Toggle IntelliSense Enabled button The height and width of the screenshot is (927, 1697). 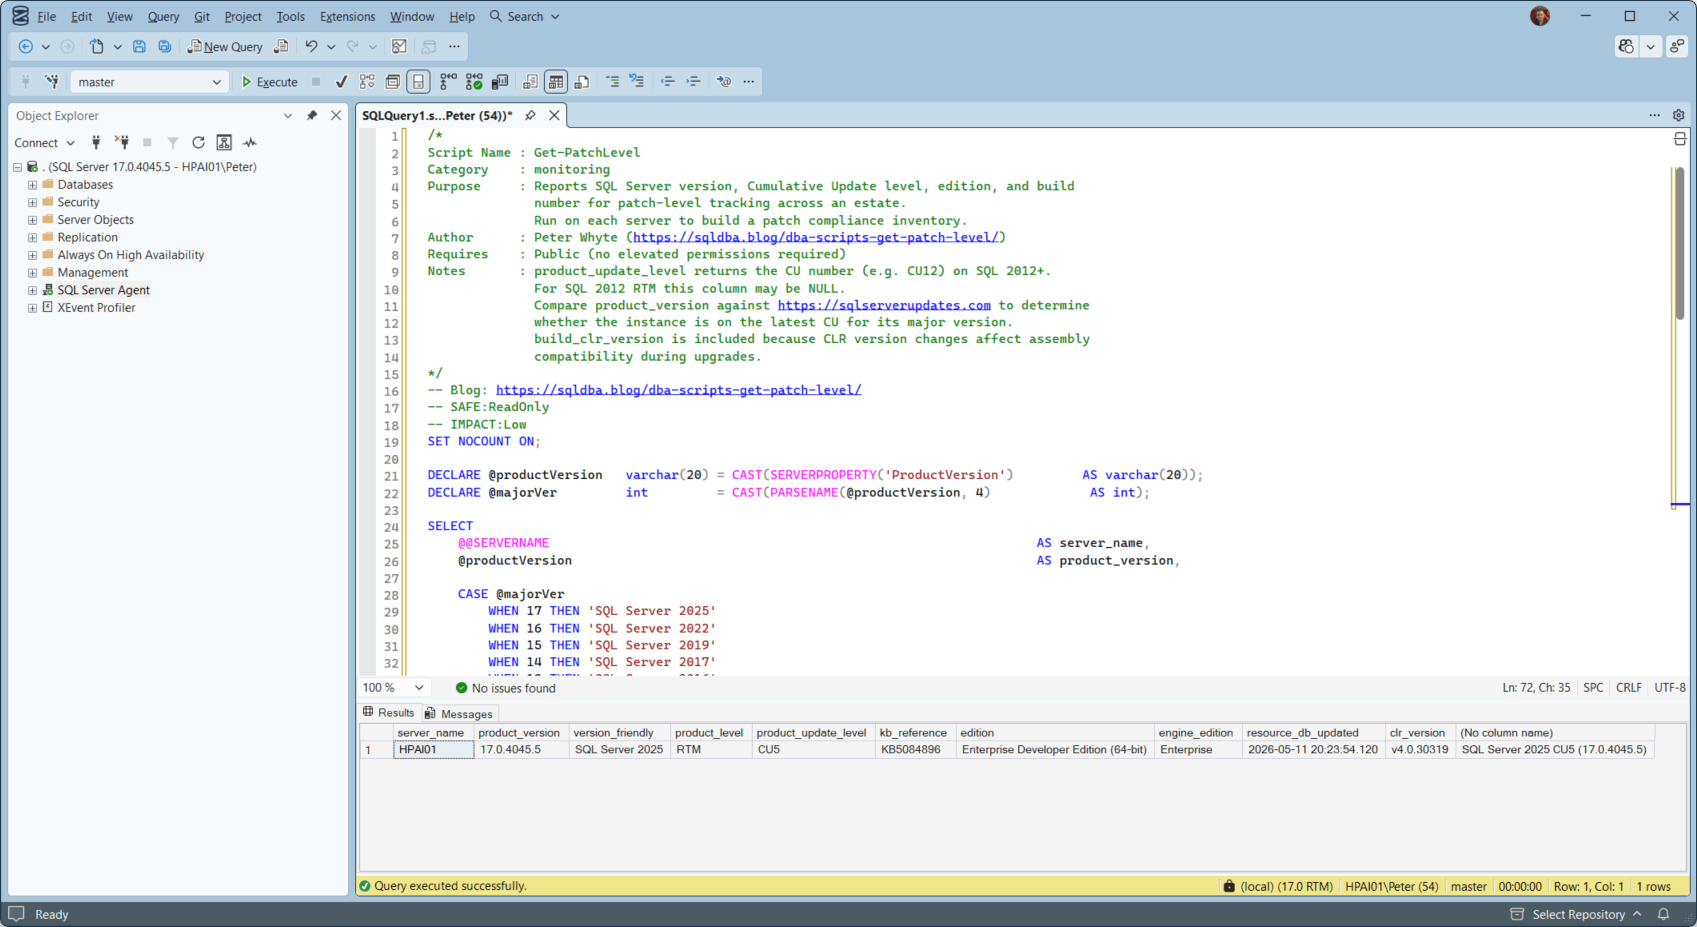click(x=419, y=82)
